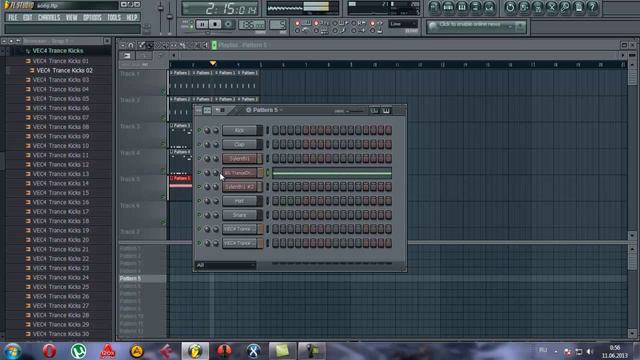640x360 pixels.
Task: Click the Windows Start button
Action: [13, 351]
